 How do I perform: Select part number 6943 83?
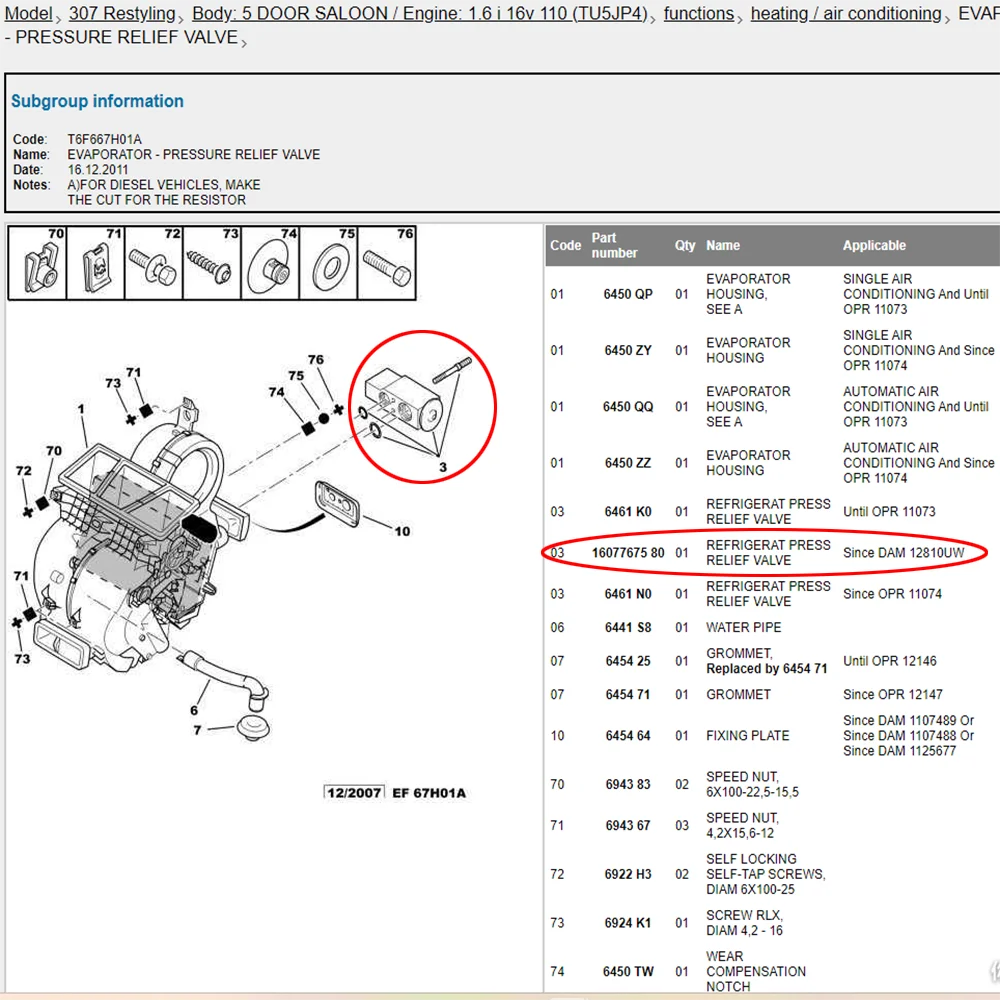coord(628,784)
